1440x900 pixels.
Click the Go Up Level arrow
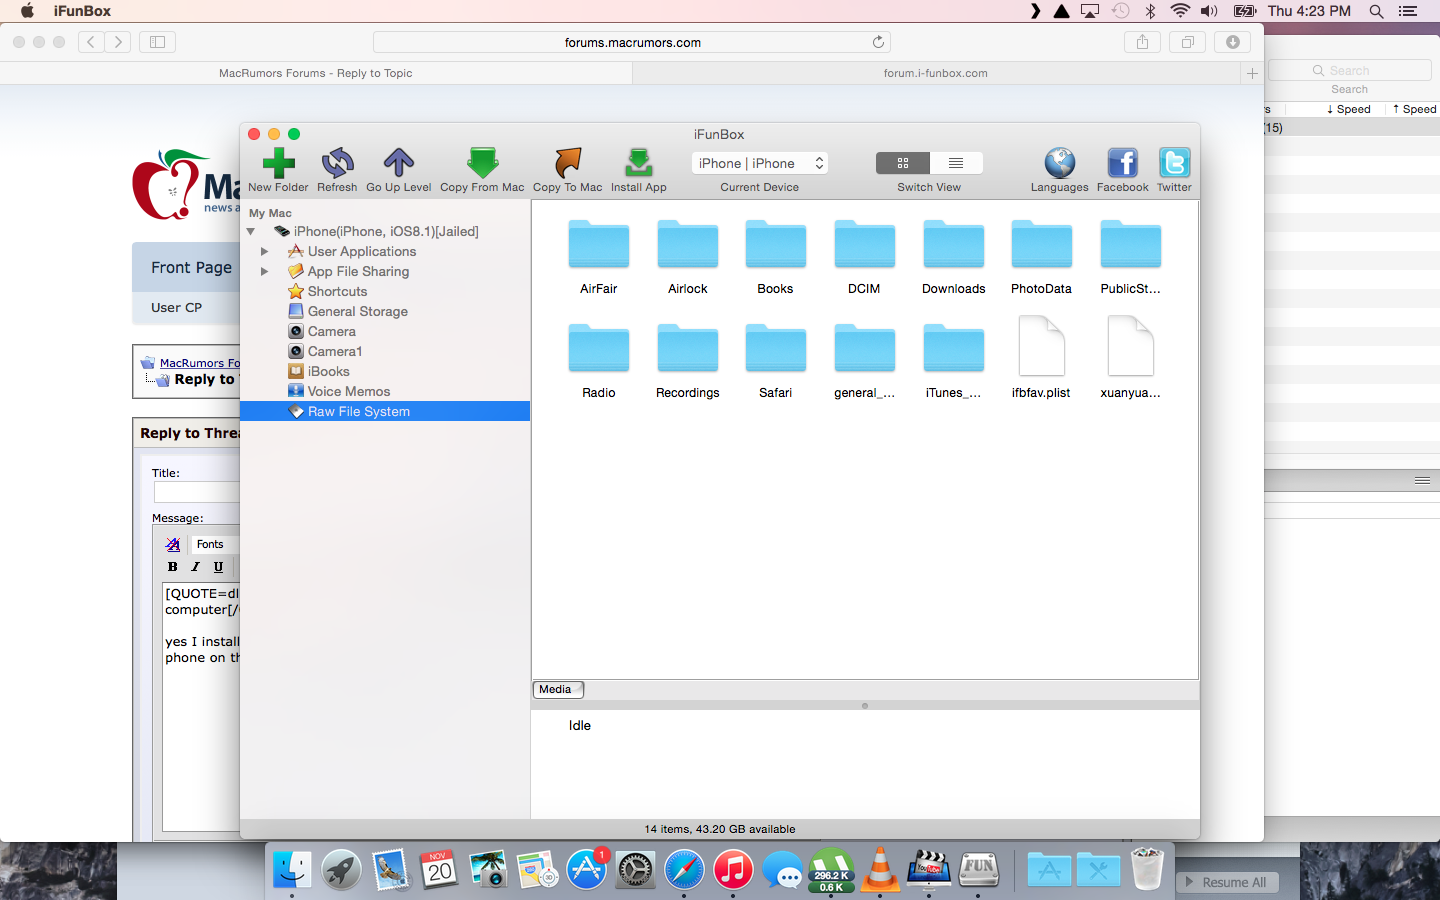(398, 163)
